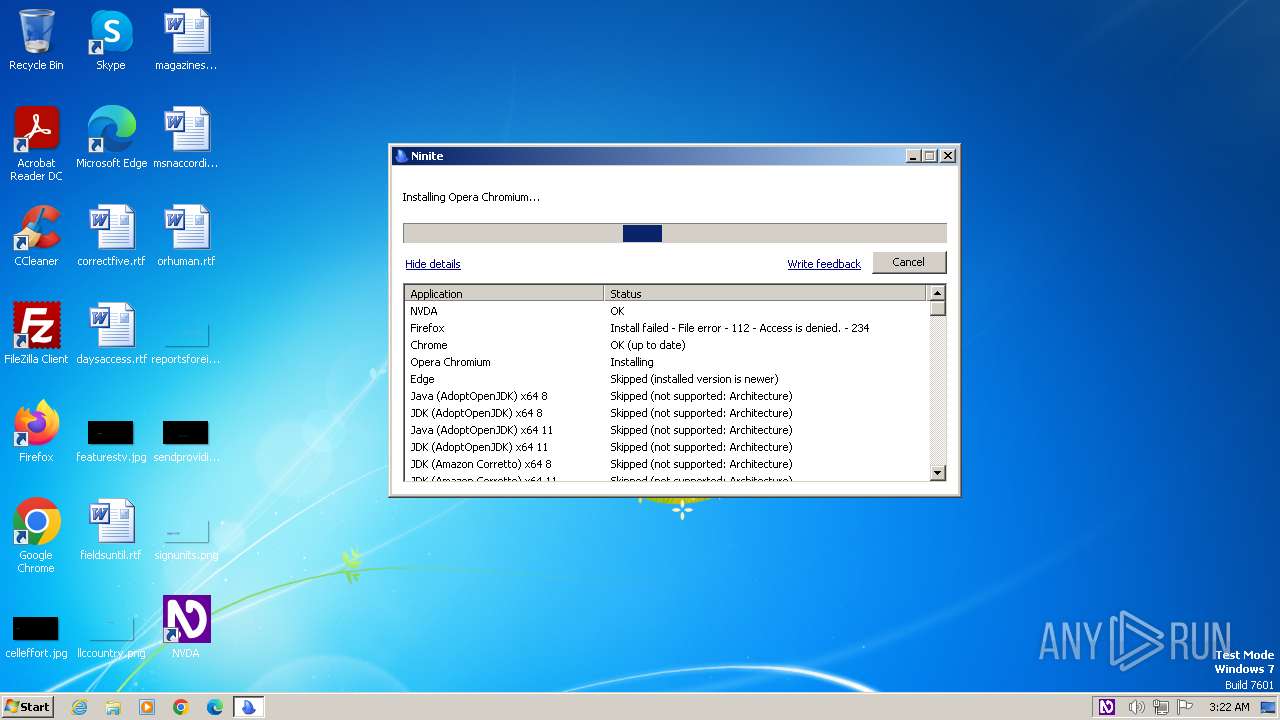The image size is (1280, 720).
Task: Select the Chrome row in details list
Action: pyautogui.click(x=667, y=345)
